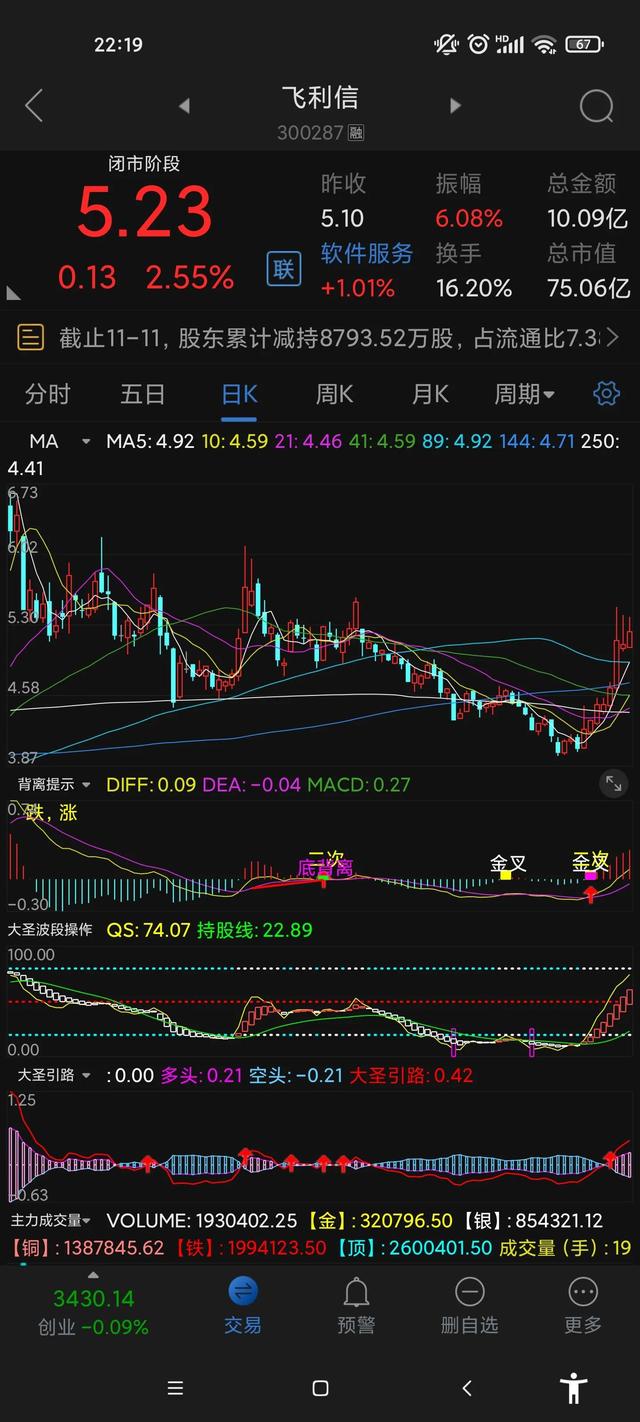Image resolution: width=640 pixels, height=1422 pixels.
Task: Expand chart to fullscreen icon
Action: [613, 784]
